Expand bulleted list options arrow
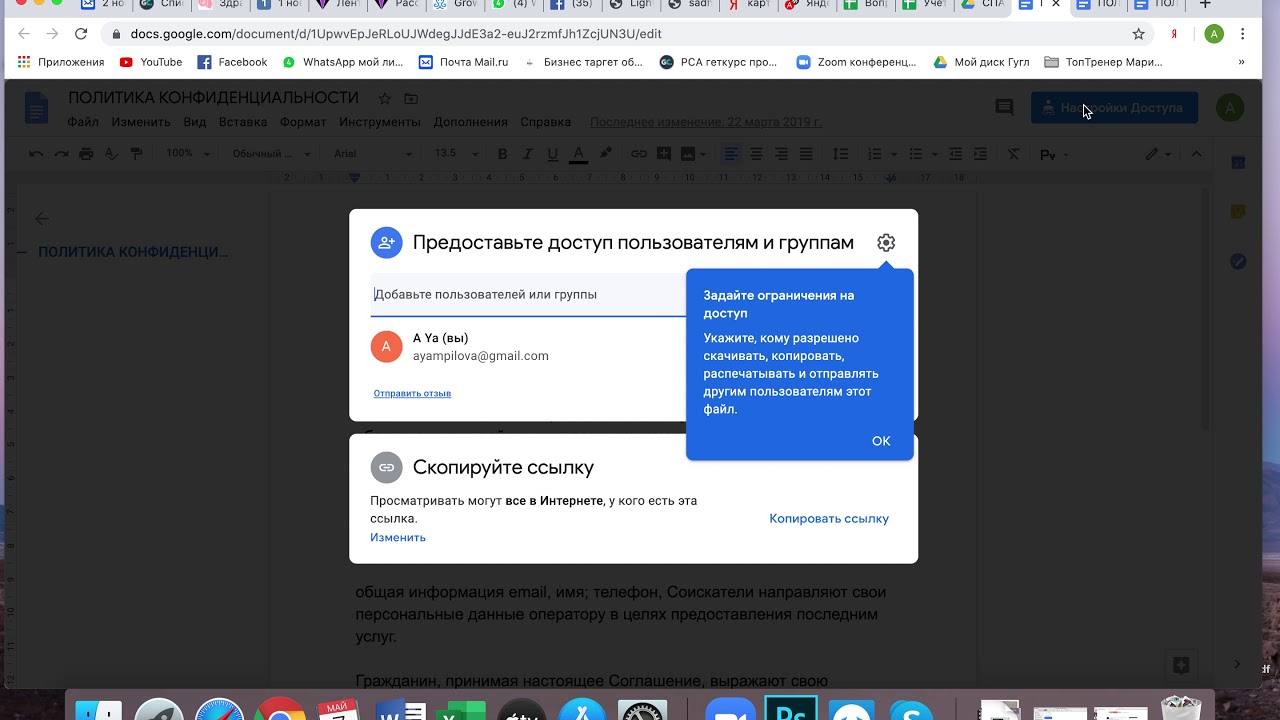The height and width of the screenshot is (720, 1280). point(934,155)
